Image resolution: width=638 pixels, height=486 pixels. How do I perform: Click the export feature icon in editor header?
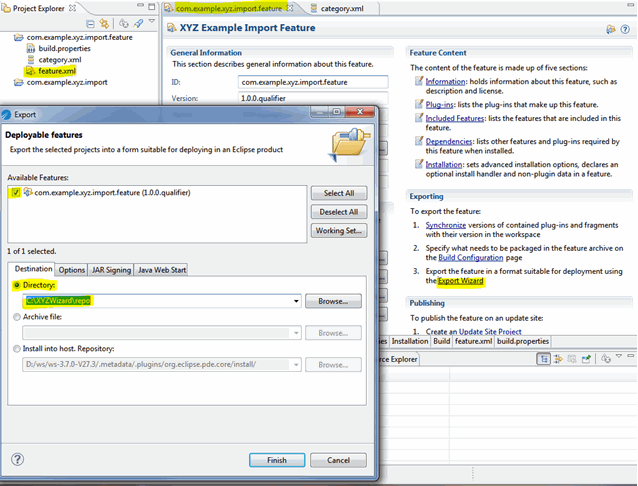(610, 29)
